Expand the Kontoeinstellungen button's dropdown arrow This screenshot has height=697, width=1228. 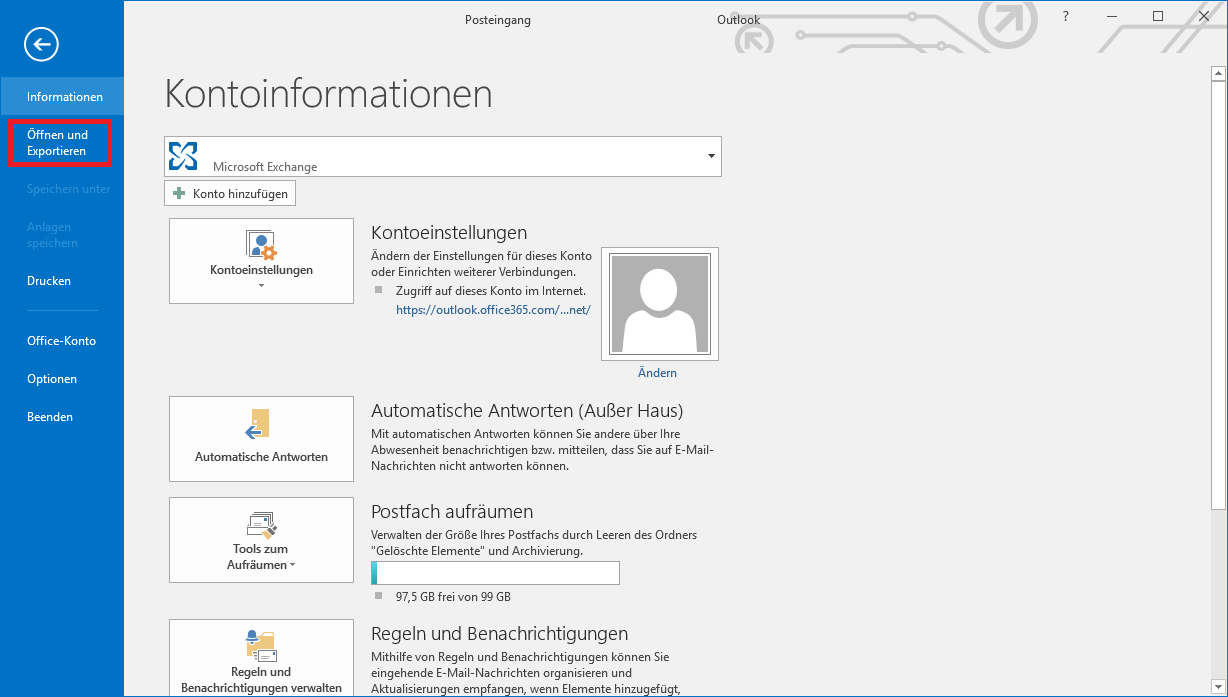pos(261,286)
